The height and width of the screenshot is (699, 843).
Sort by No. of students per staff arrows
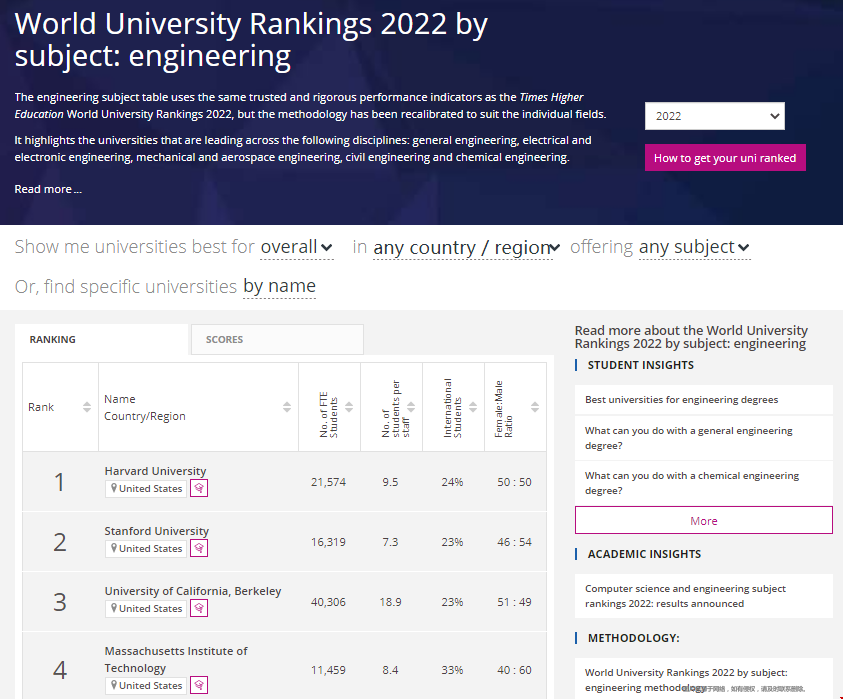click(411, 407)
